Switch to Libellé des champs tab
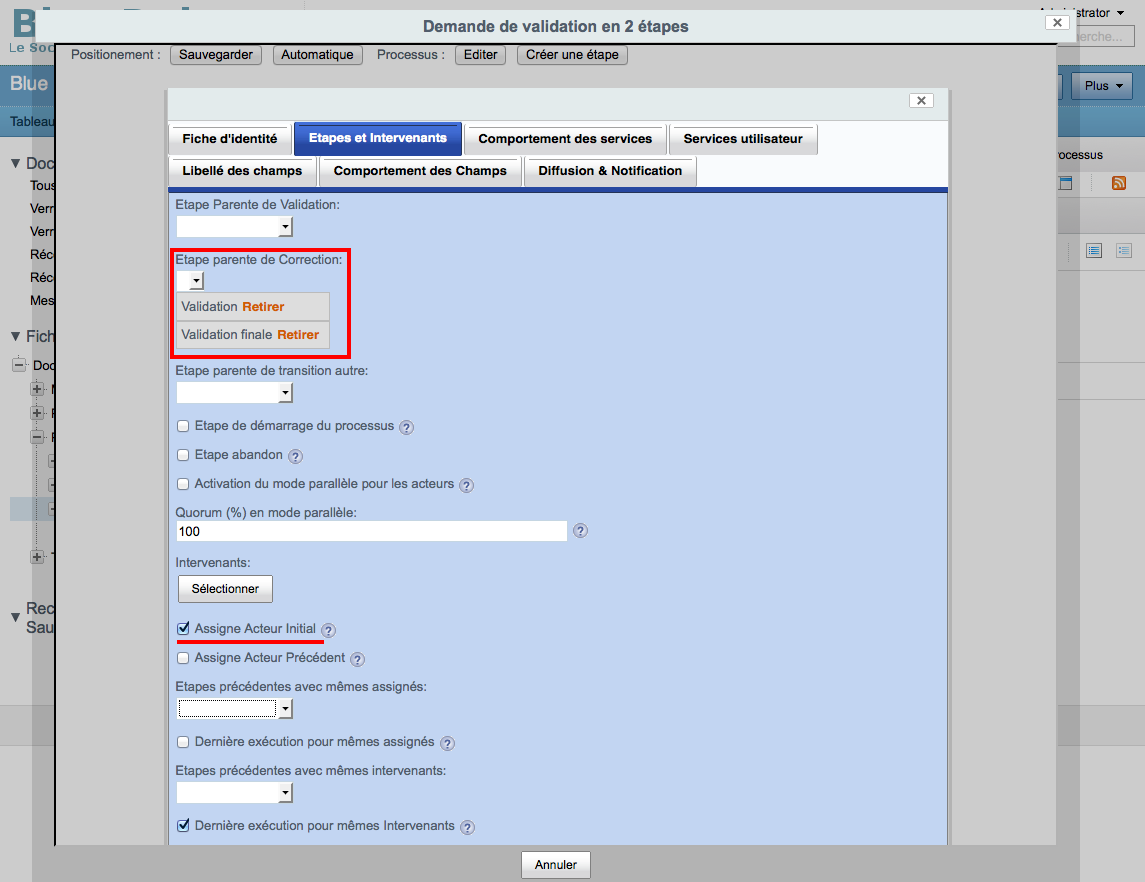The width and height of the screenshot is (1145, 882). [242, 171]
